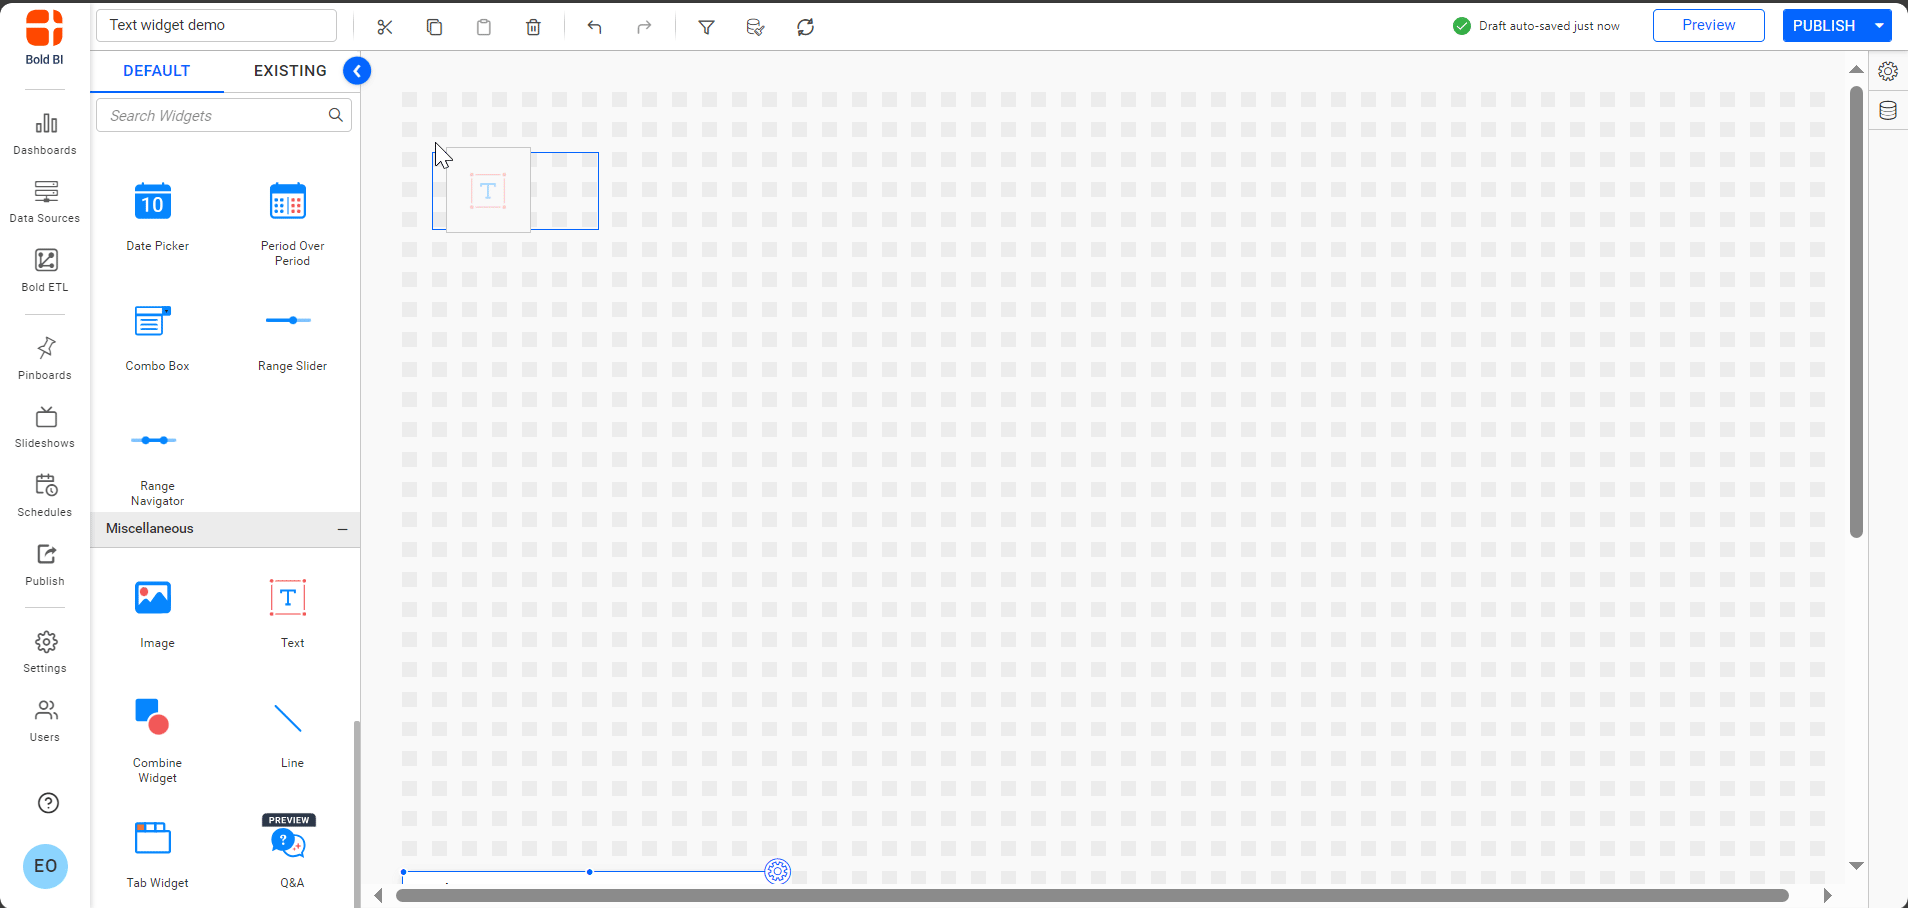
Task: Switch to the DEFAULT tab
Action: pos(157,71)
